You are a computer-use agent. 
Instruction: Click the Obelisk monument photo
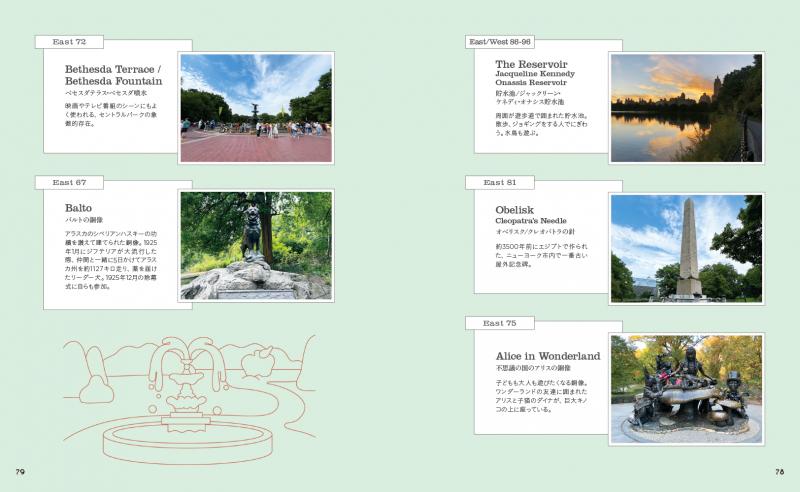click(x=687, y=249)
